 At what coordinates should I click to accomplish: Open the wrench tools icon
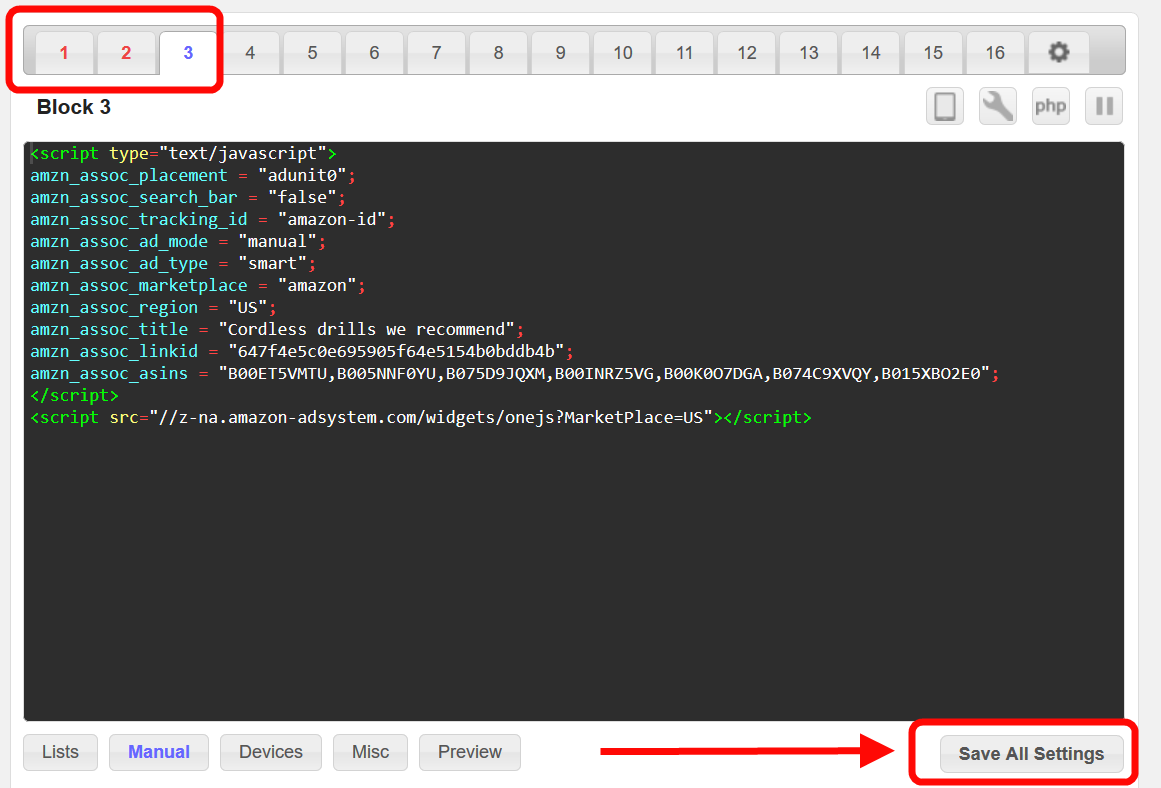pos(997,106)
